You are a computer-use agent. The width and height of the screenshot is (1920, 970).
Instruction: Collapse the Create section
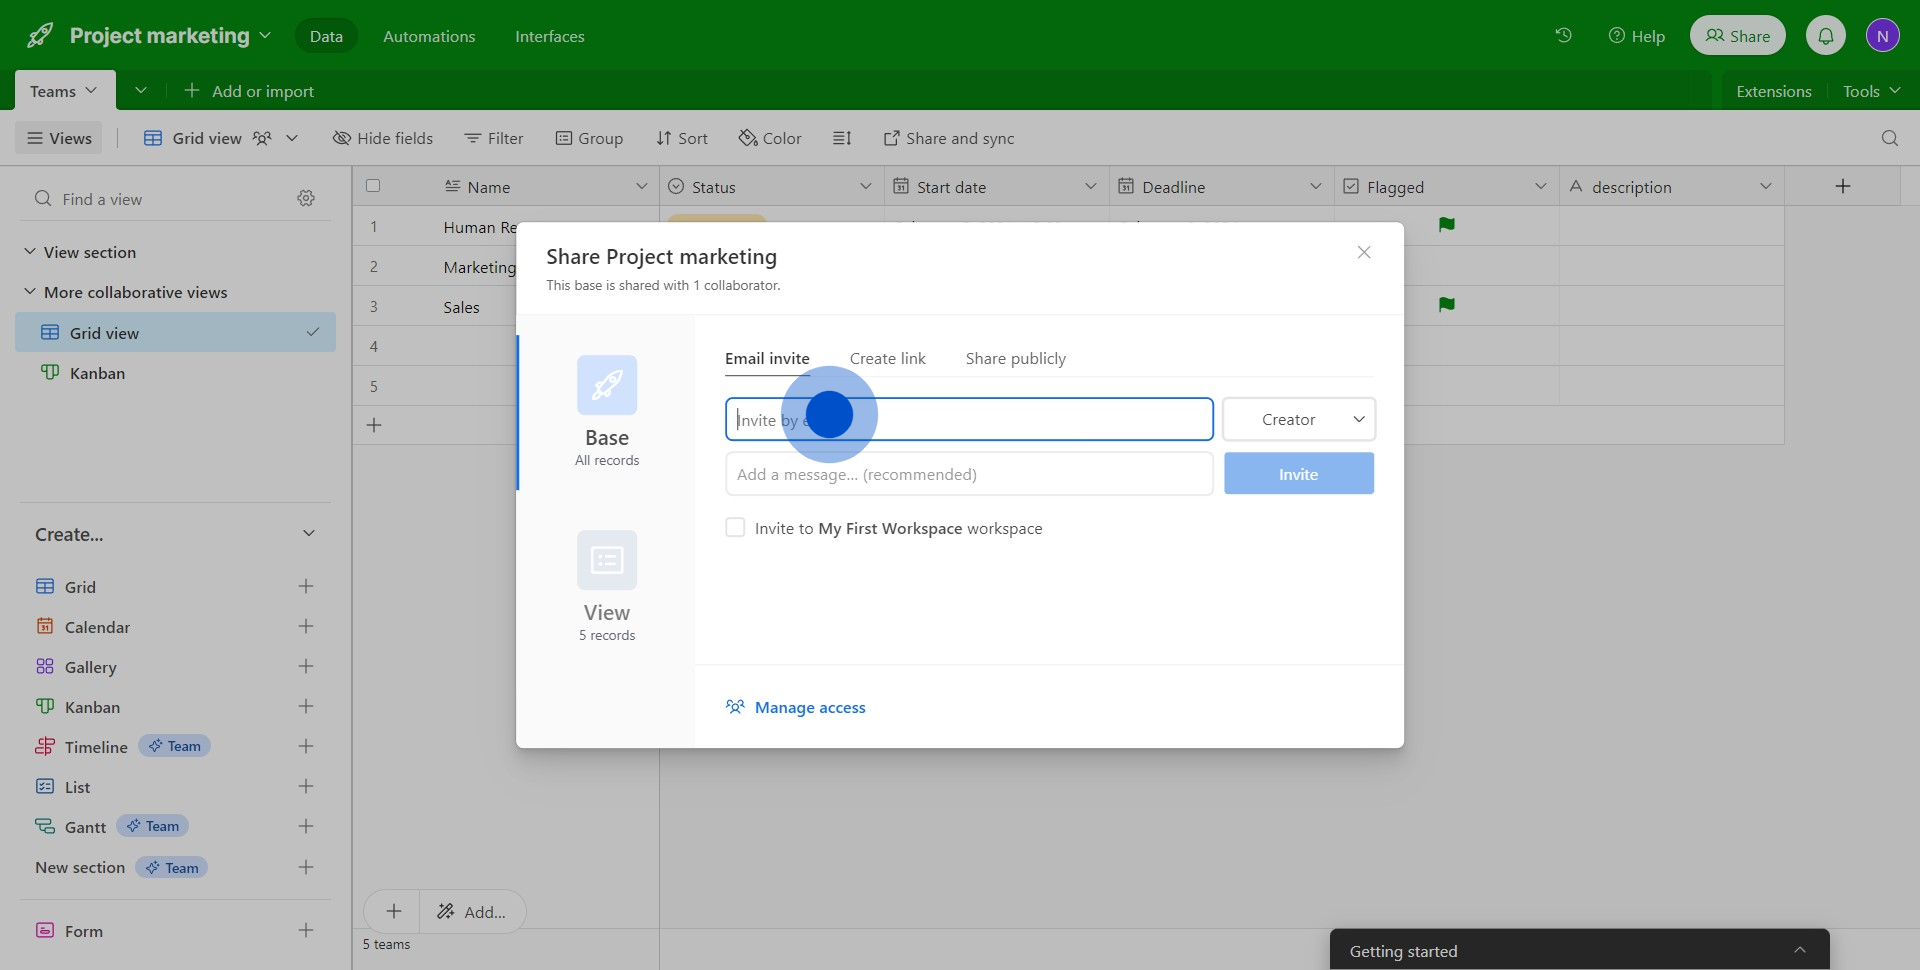(x=308, y=534)
